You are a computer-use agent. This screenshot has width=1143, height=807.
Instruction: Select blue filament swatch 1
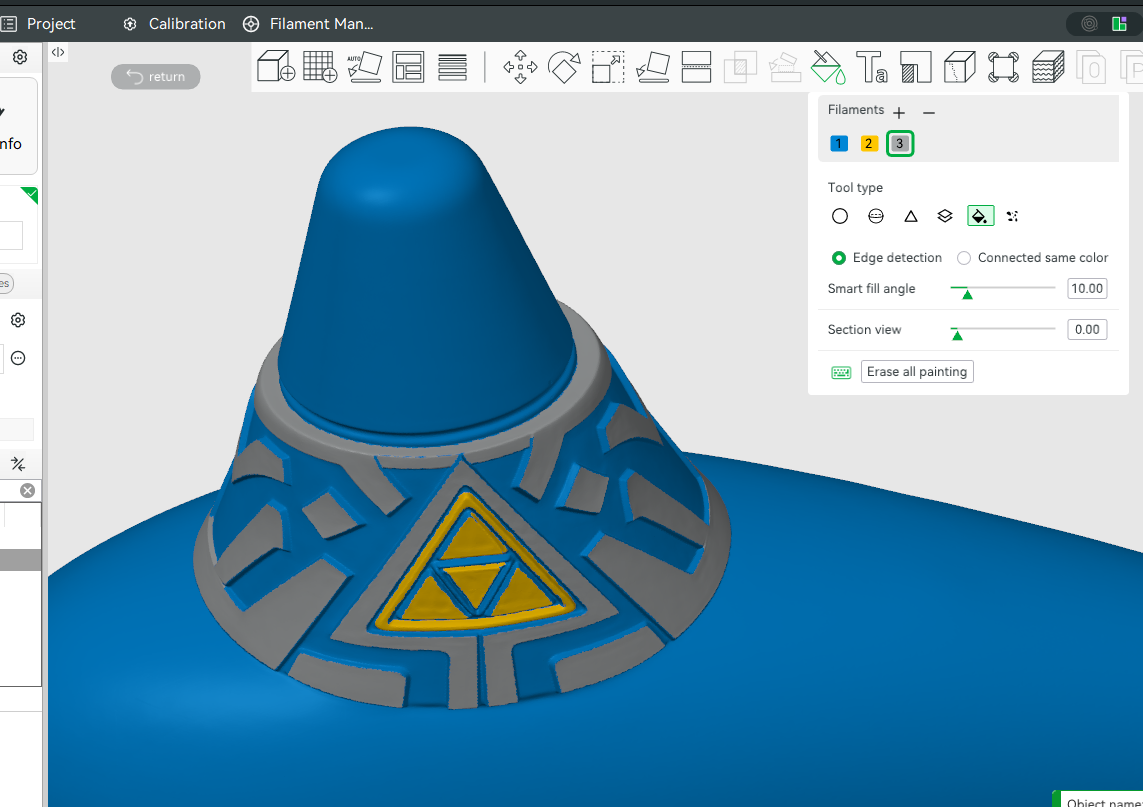click(x=838, y=144)
